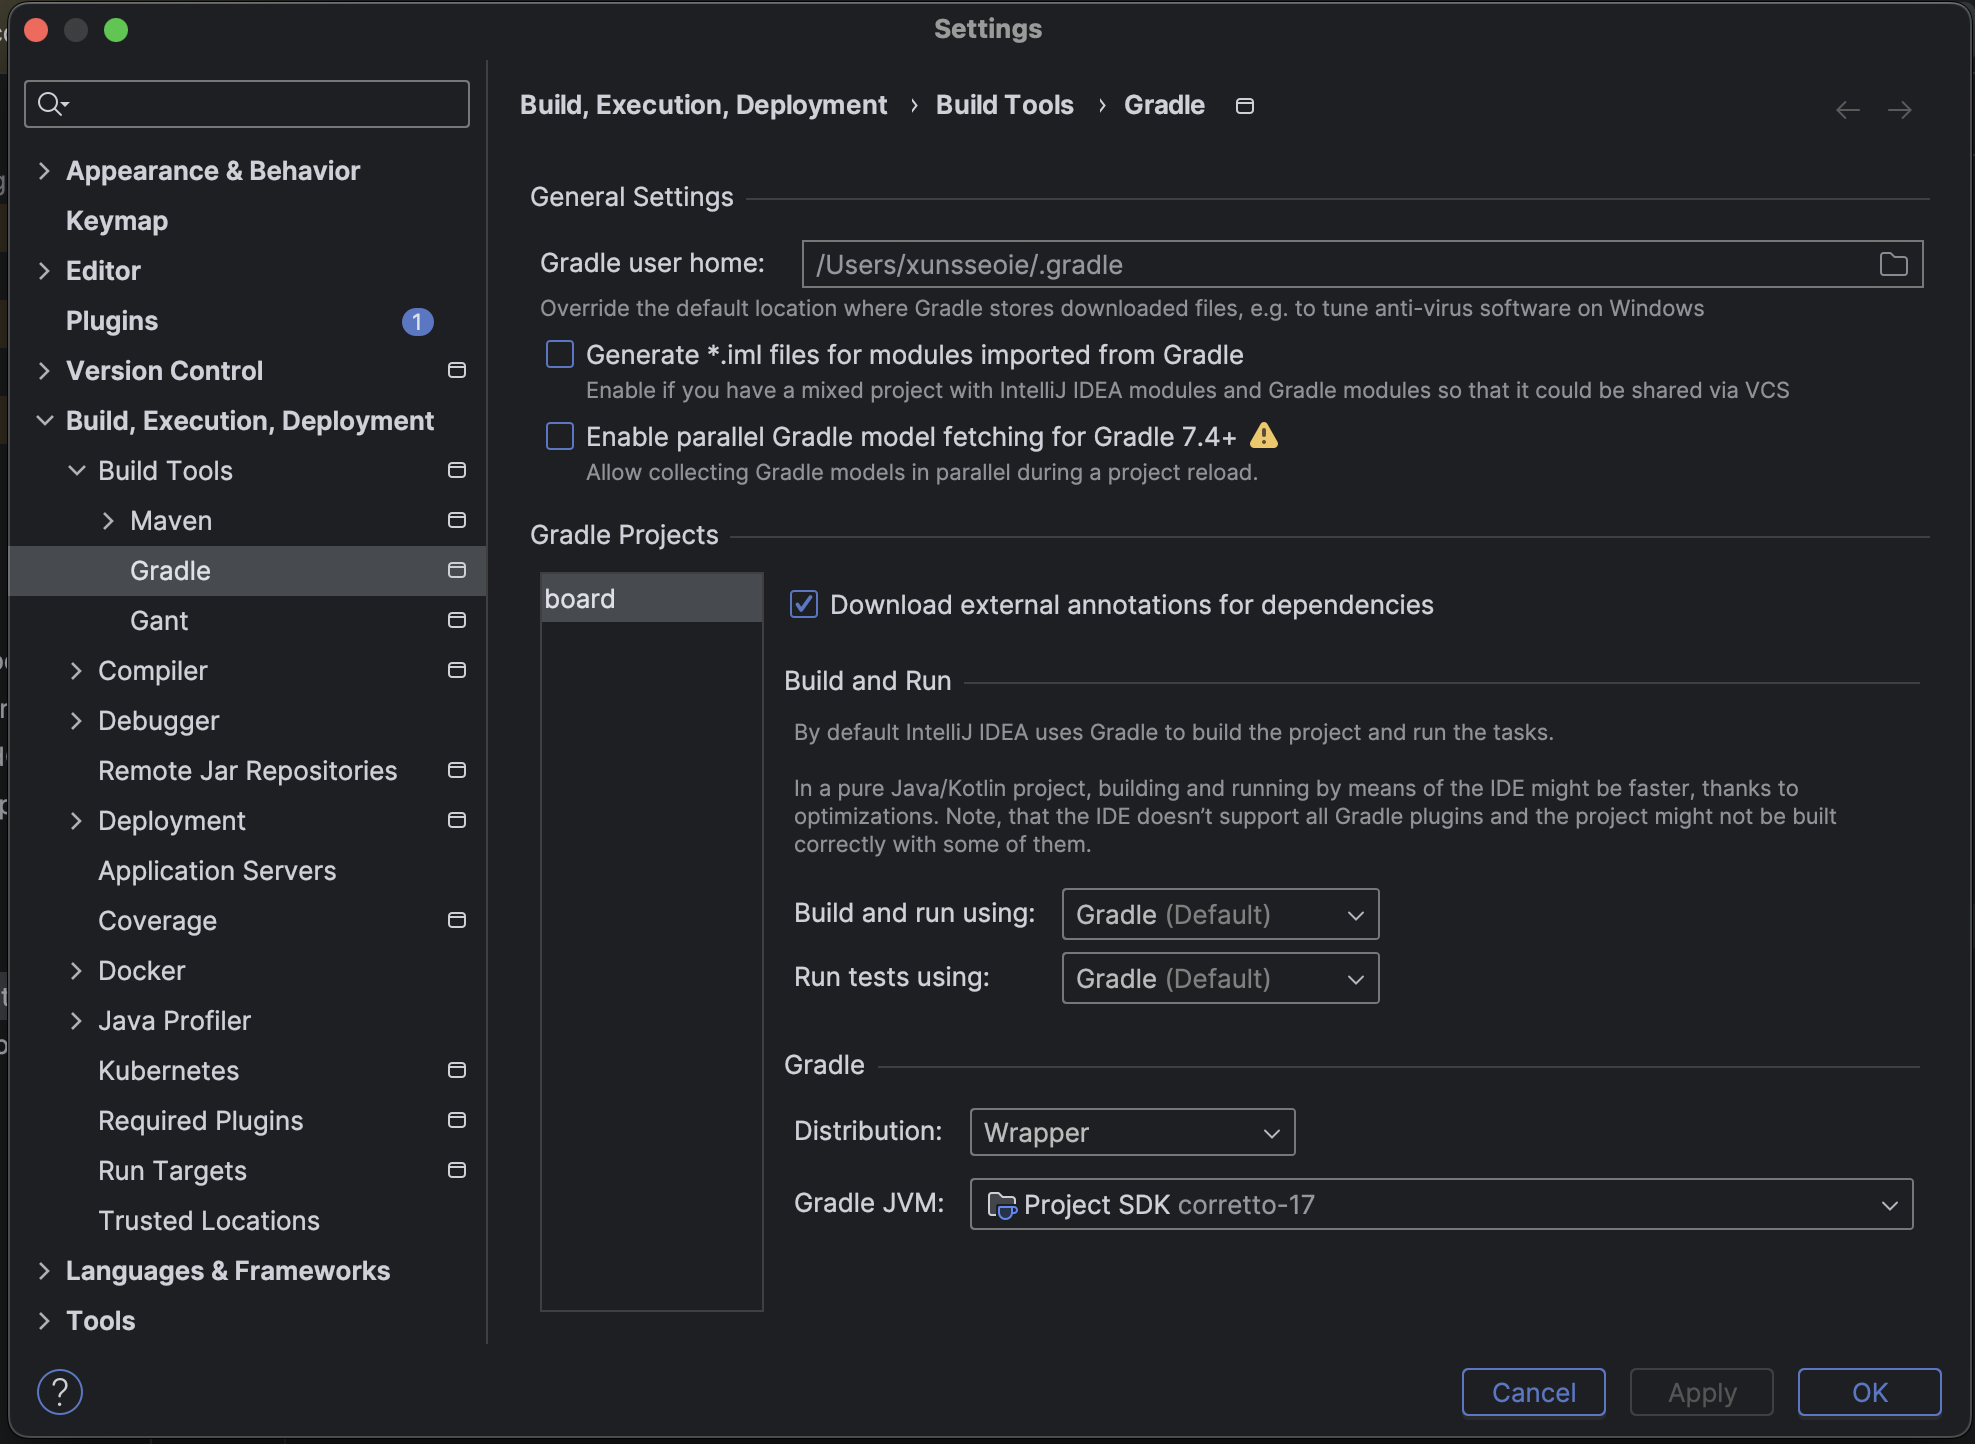Image resolution: width=1975 pixels, height=1444 pixels.
Task: Select Gant under Build Tools
Action: (x=159, y=621)
